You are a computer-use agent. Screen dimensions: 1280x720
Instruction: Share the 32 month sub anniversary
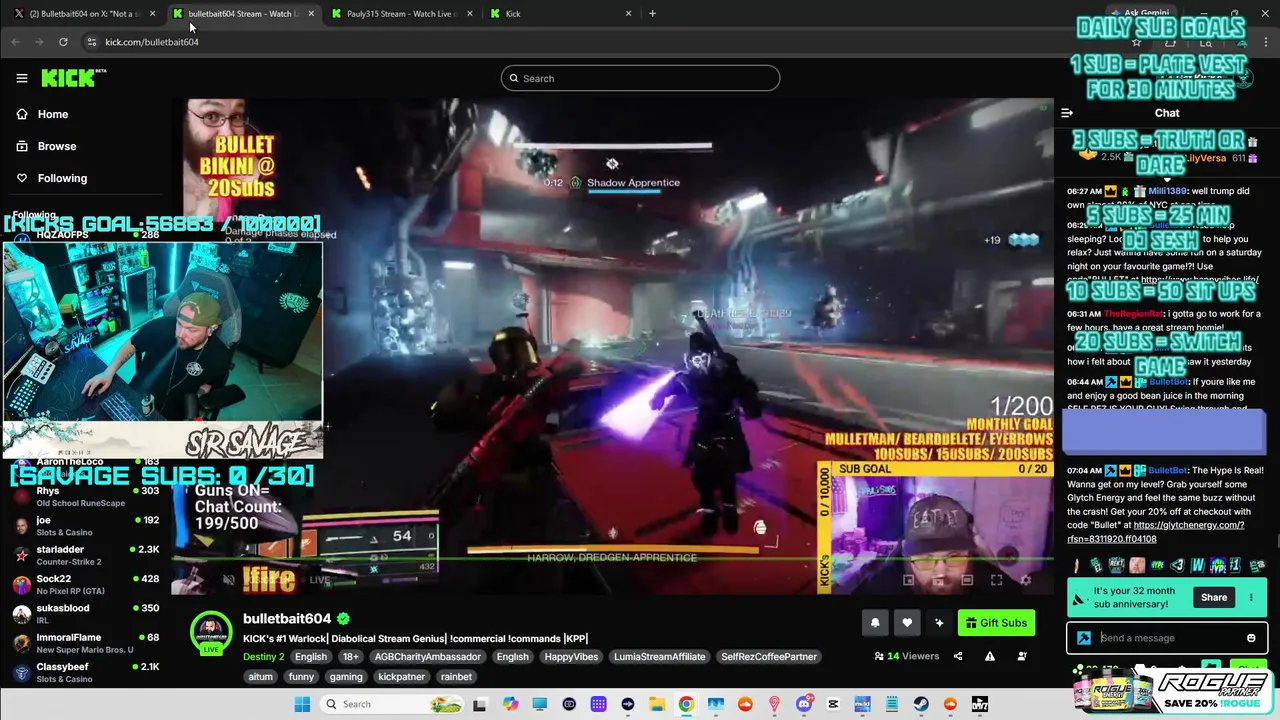pyautogui.click(x=1213, y=598)
